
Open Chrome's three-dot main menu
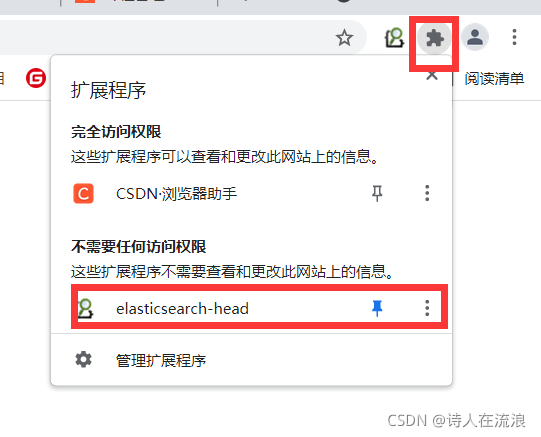(514, 37)
